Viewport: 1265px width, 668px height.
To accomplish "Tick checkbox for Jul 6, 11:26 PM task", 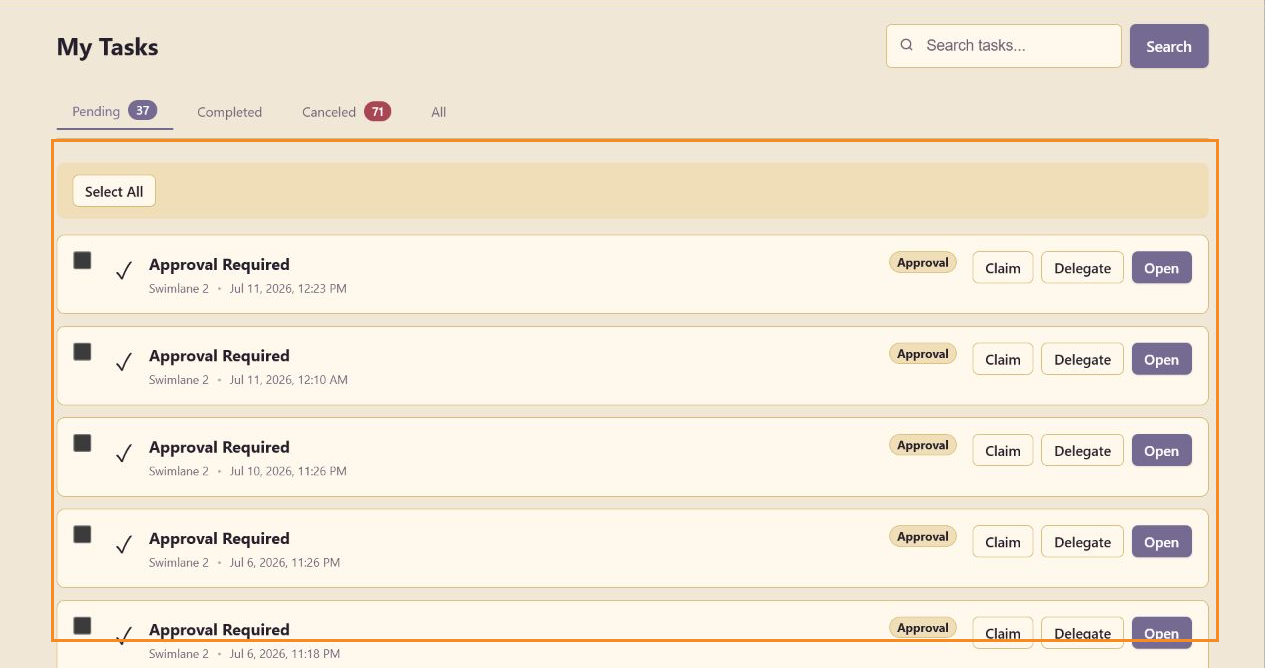I will point(82,534).
